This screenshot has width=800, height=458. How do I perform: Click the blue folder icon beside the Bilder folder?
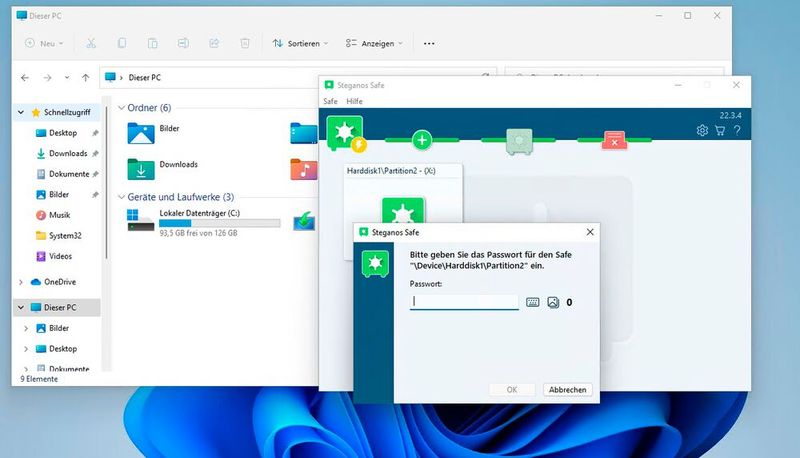coord(304,133)
